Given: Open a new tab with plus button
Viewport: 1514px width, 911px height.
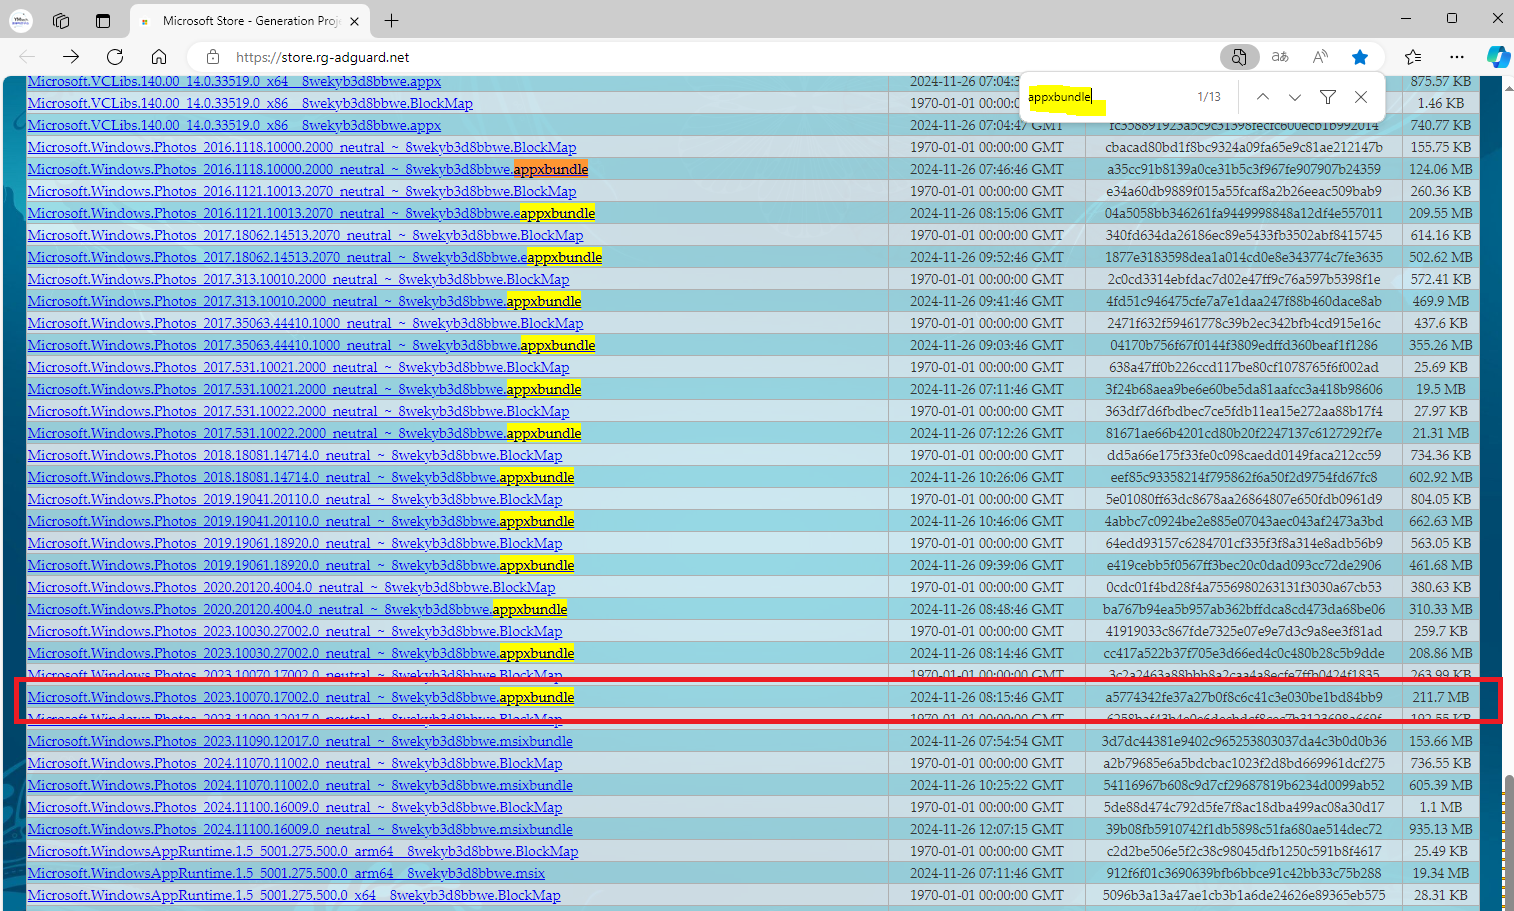Looking at the screenshot, I should [x=391, y=20].
